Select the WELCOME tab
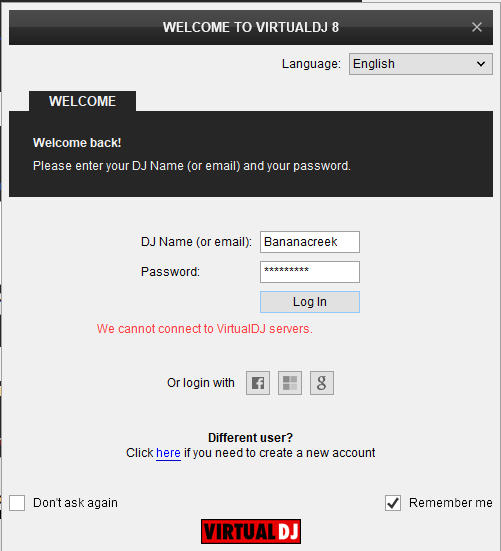 click(82, 101)
